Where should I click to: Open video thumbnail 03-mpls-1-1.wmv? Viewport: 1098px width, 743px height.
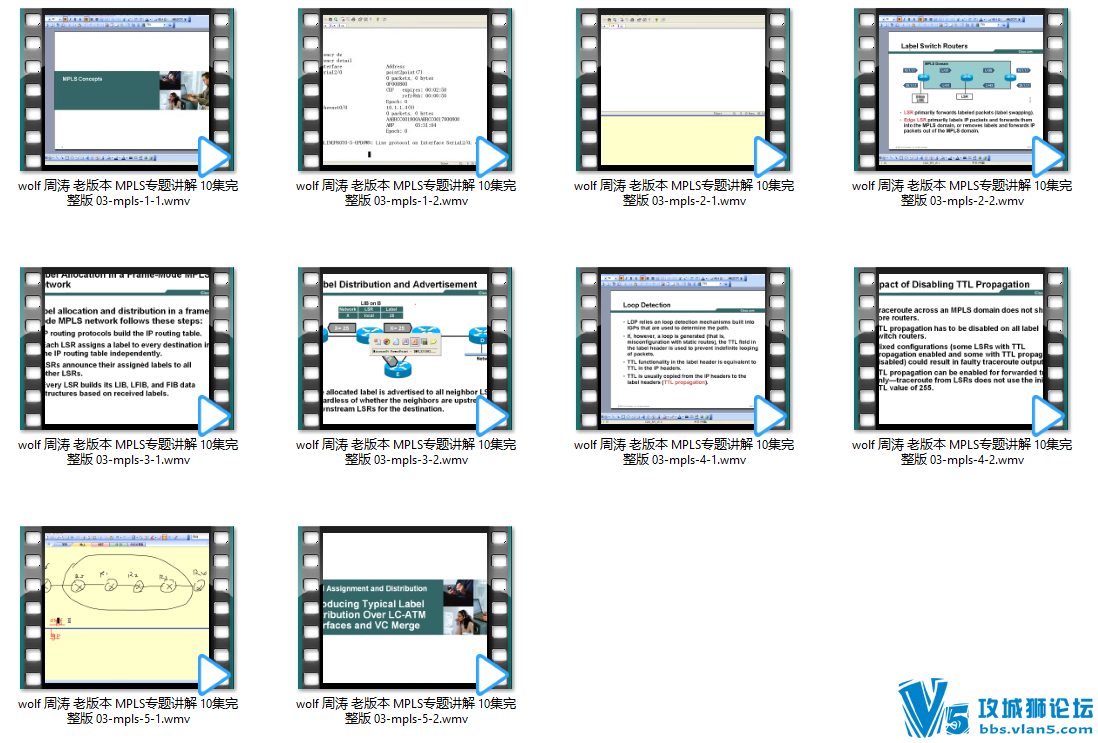[127, 90]
